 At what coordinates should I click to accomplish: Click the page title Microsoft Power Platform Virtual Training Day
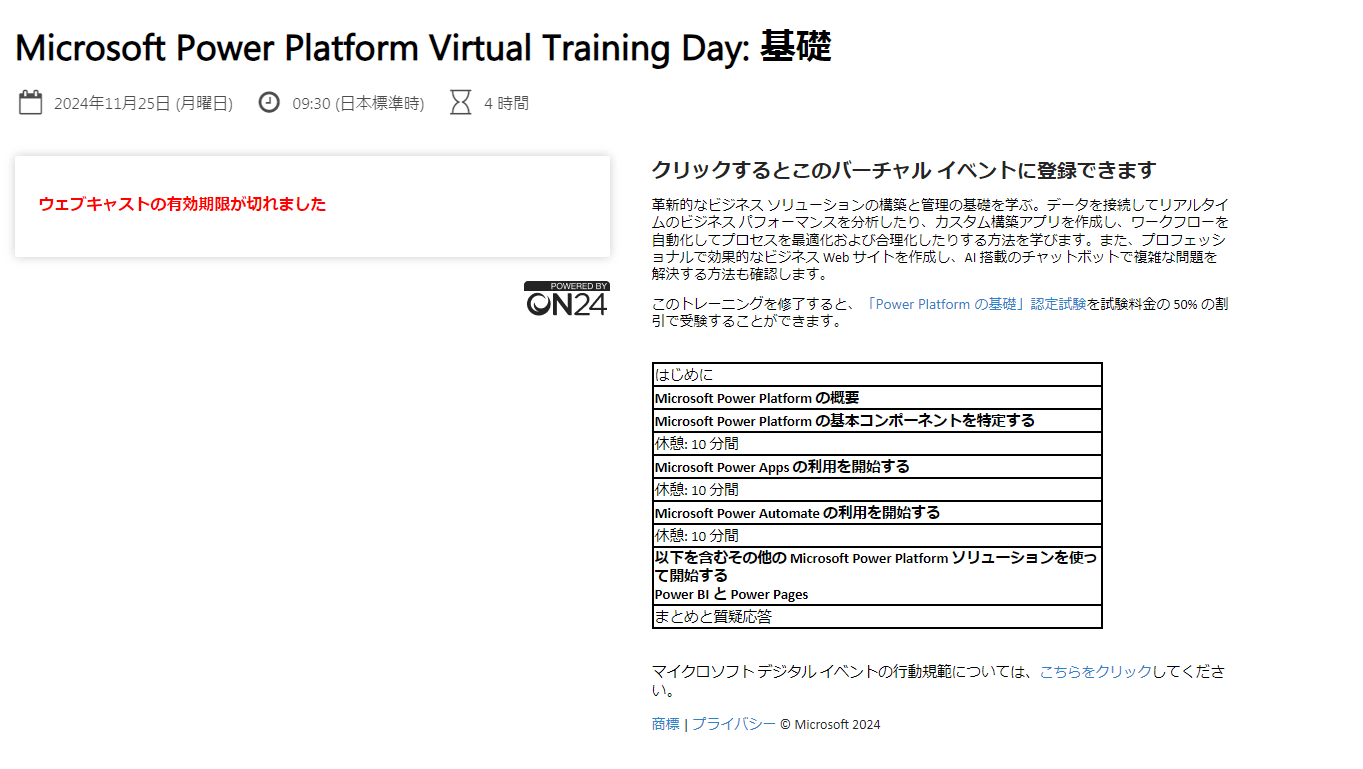coord(423,48)
